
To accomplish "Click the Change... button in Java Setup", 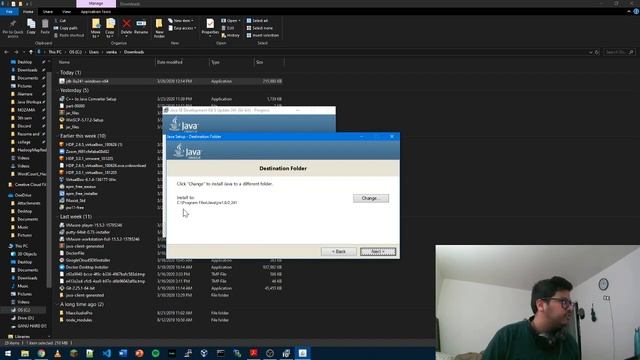I will (x=371, y=198).
